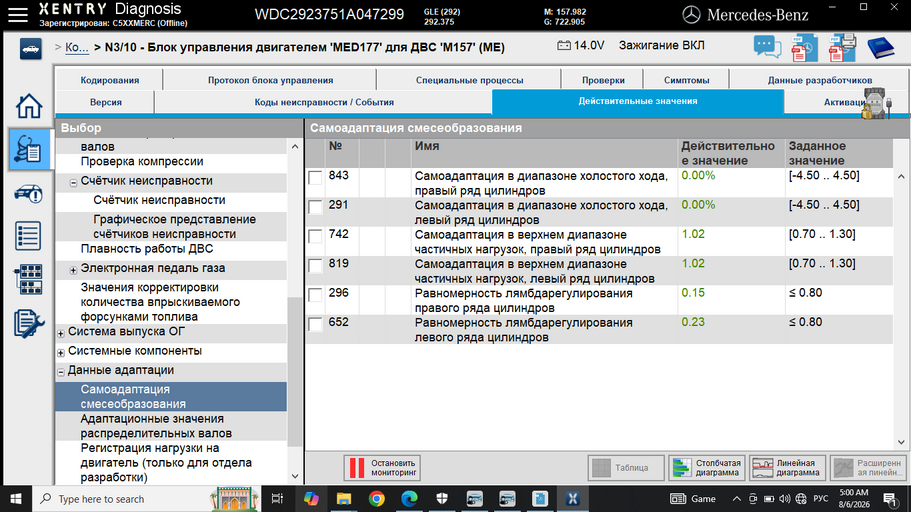Check the box for row 843
This screenshot has width=911, height=512.
coord(315,177)
